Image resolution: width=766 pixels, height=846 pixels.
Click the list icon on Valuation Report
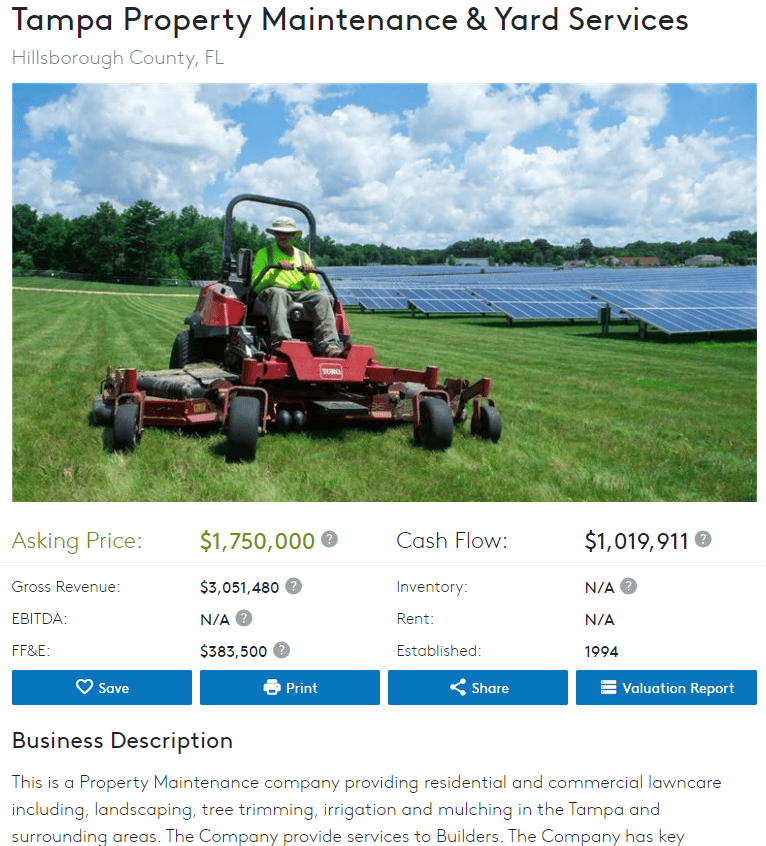[608, 687]
